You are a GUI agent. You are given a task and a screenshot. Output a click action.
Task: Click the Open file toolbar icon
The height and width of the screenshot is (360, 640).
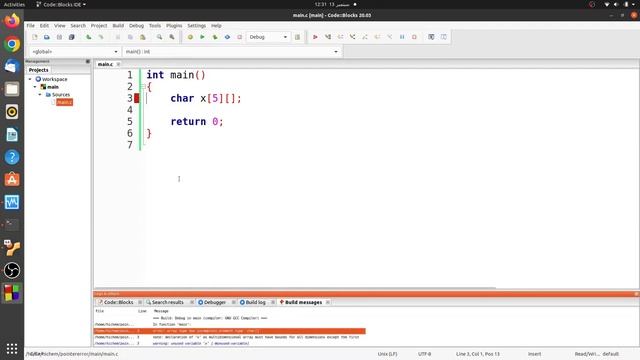tap(47, 37)
